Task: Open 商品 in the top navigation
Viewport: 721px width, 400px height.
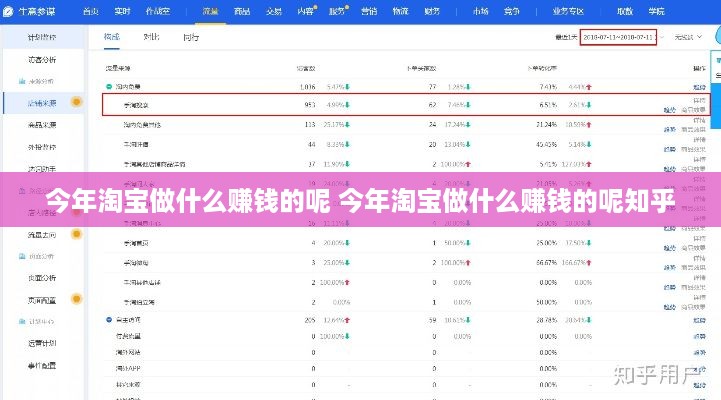Action: click(x=242, y=11)
